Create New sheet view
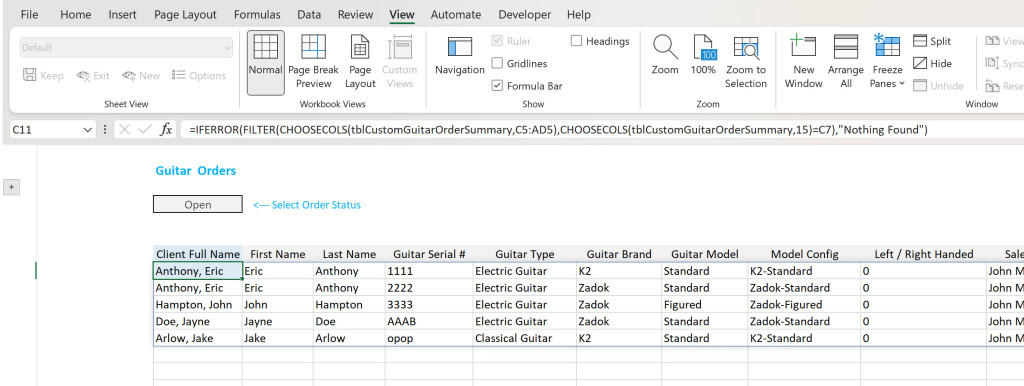Image resolution: width=1024 pixels, height=386 pixels. click(140, 76)
